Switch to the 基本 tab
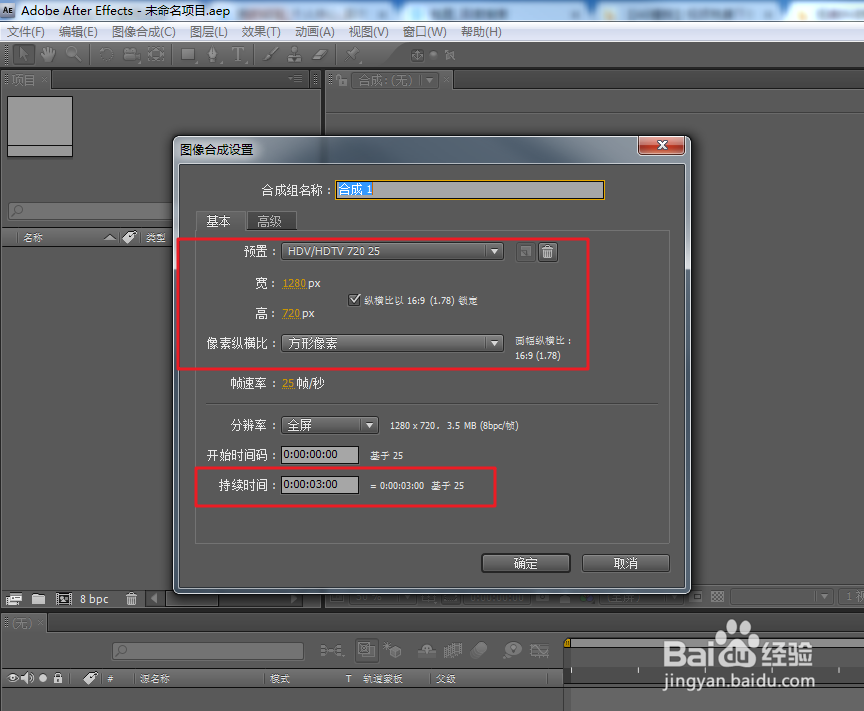The image size is (864, 711). pyautogui.click(x=220, y=221)
